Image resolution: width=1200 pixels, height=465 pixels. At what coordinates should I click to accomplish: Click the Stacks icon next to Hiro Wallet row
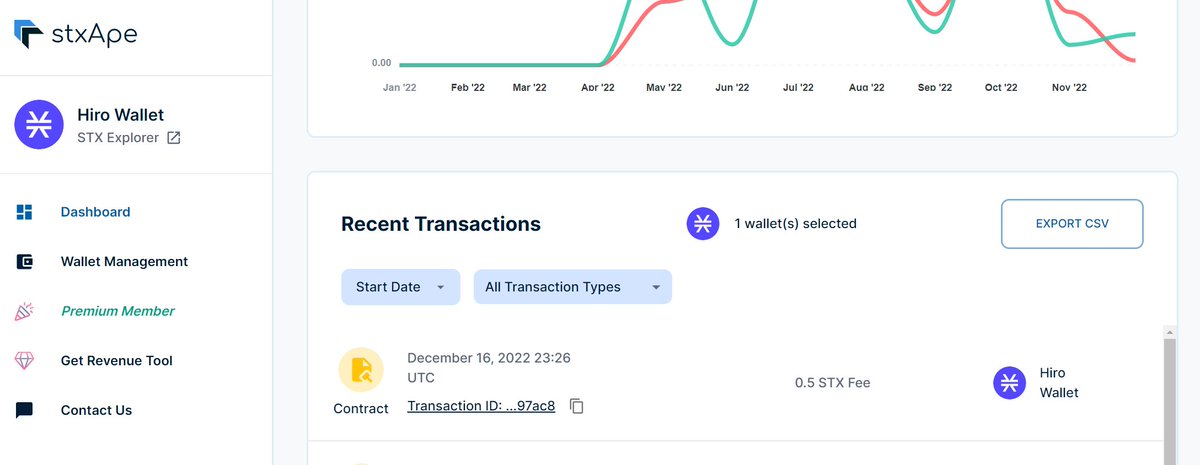coord(1009,383)
